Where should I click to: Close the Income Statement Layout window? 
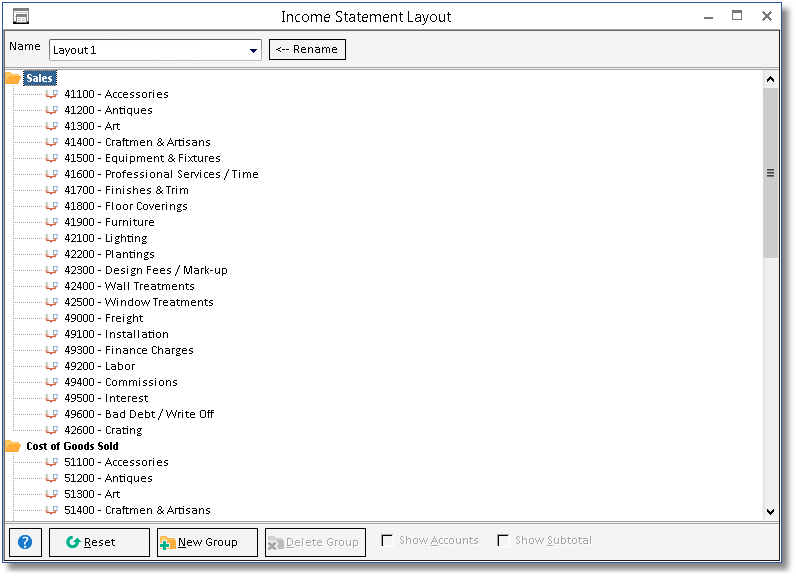767,16
